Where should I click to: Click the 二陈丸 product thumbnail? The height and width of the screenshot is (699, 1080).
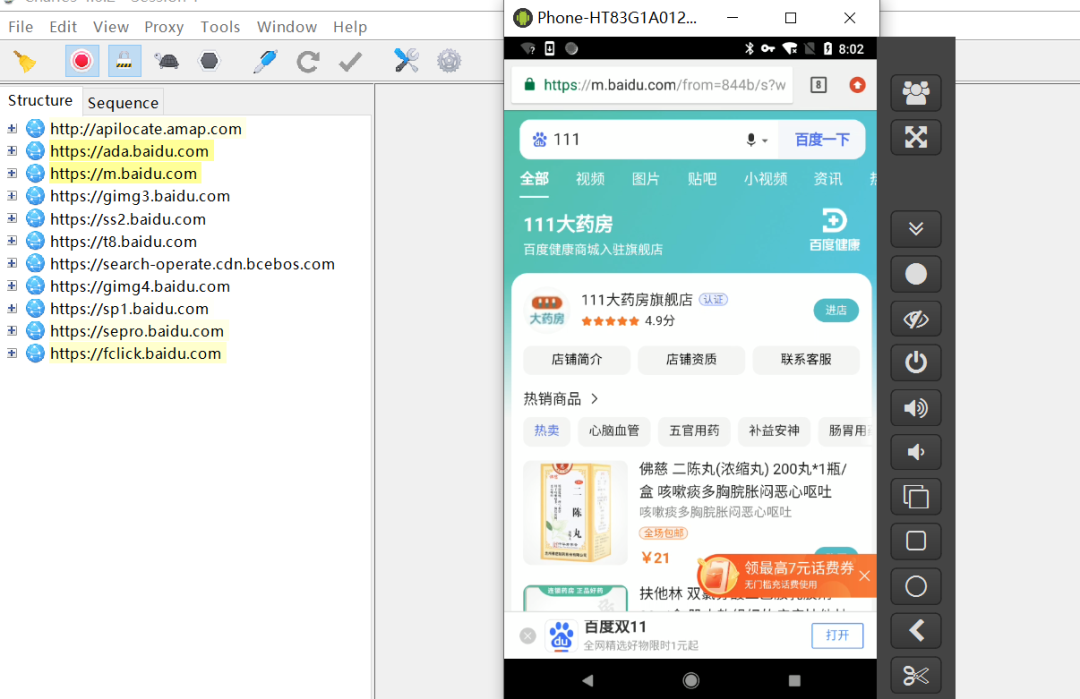coord(575,512)
